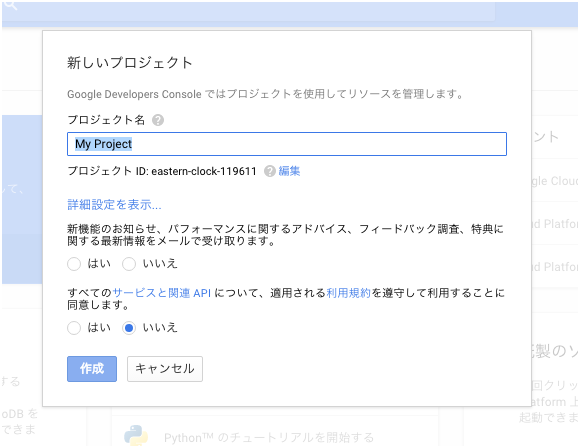The height and width of the screenshot is (448, 580).
Task: Click the project ID text eastern-clock-119611
Action: (204, 171)
